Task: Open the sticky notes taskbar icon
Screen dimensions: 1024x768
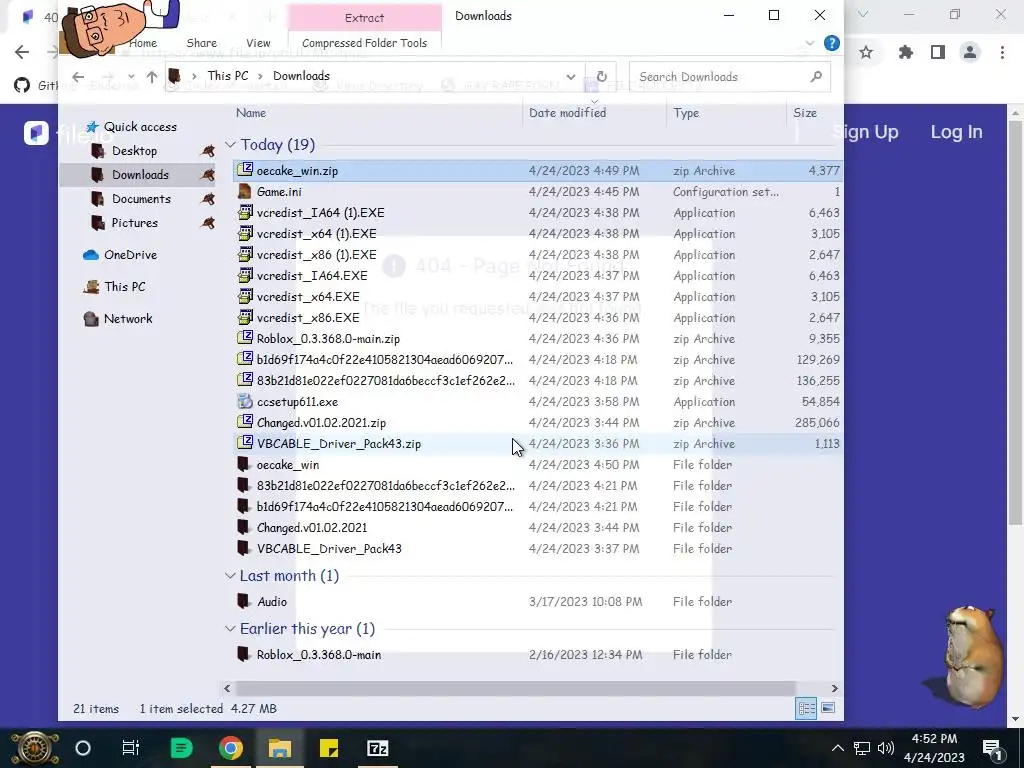Action: coord(328,748)
